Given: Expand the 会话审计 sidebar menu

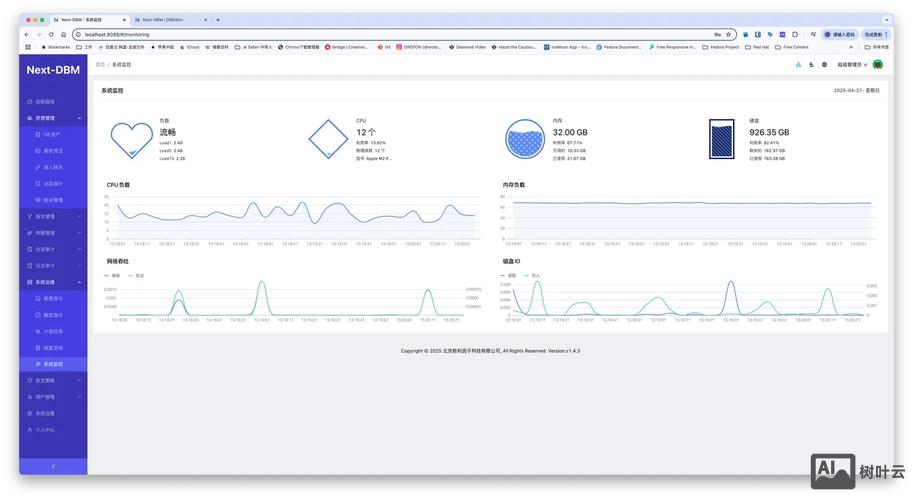Looking at the screenshot, I should pyautogui.click(x=52, y=249).
